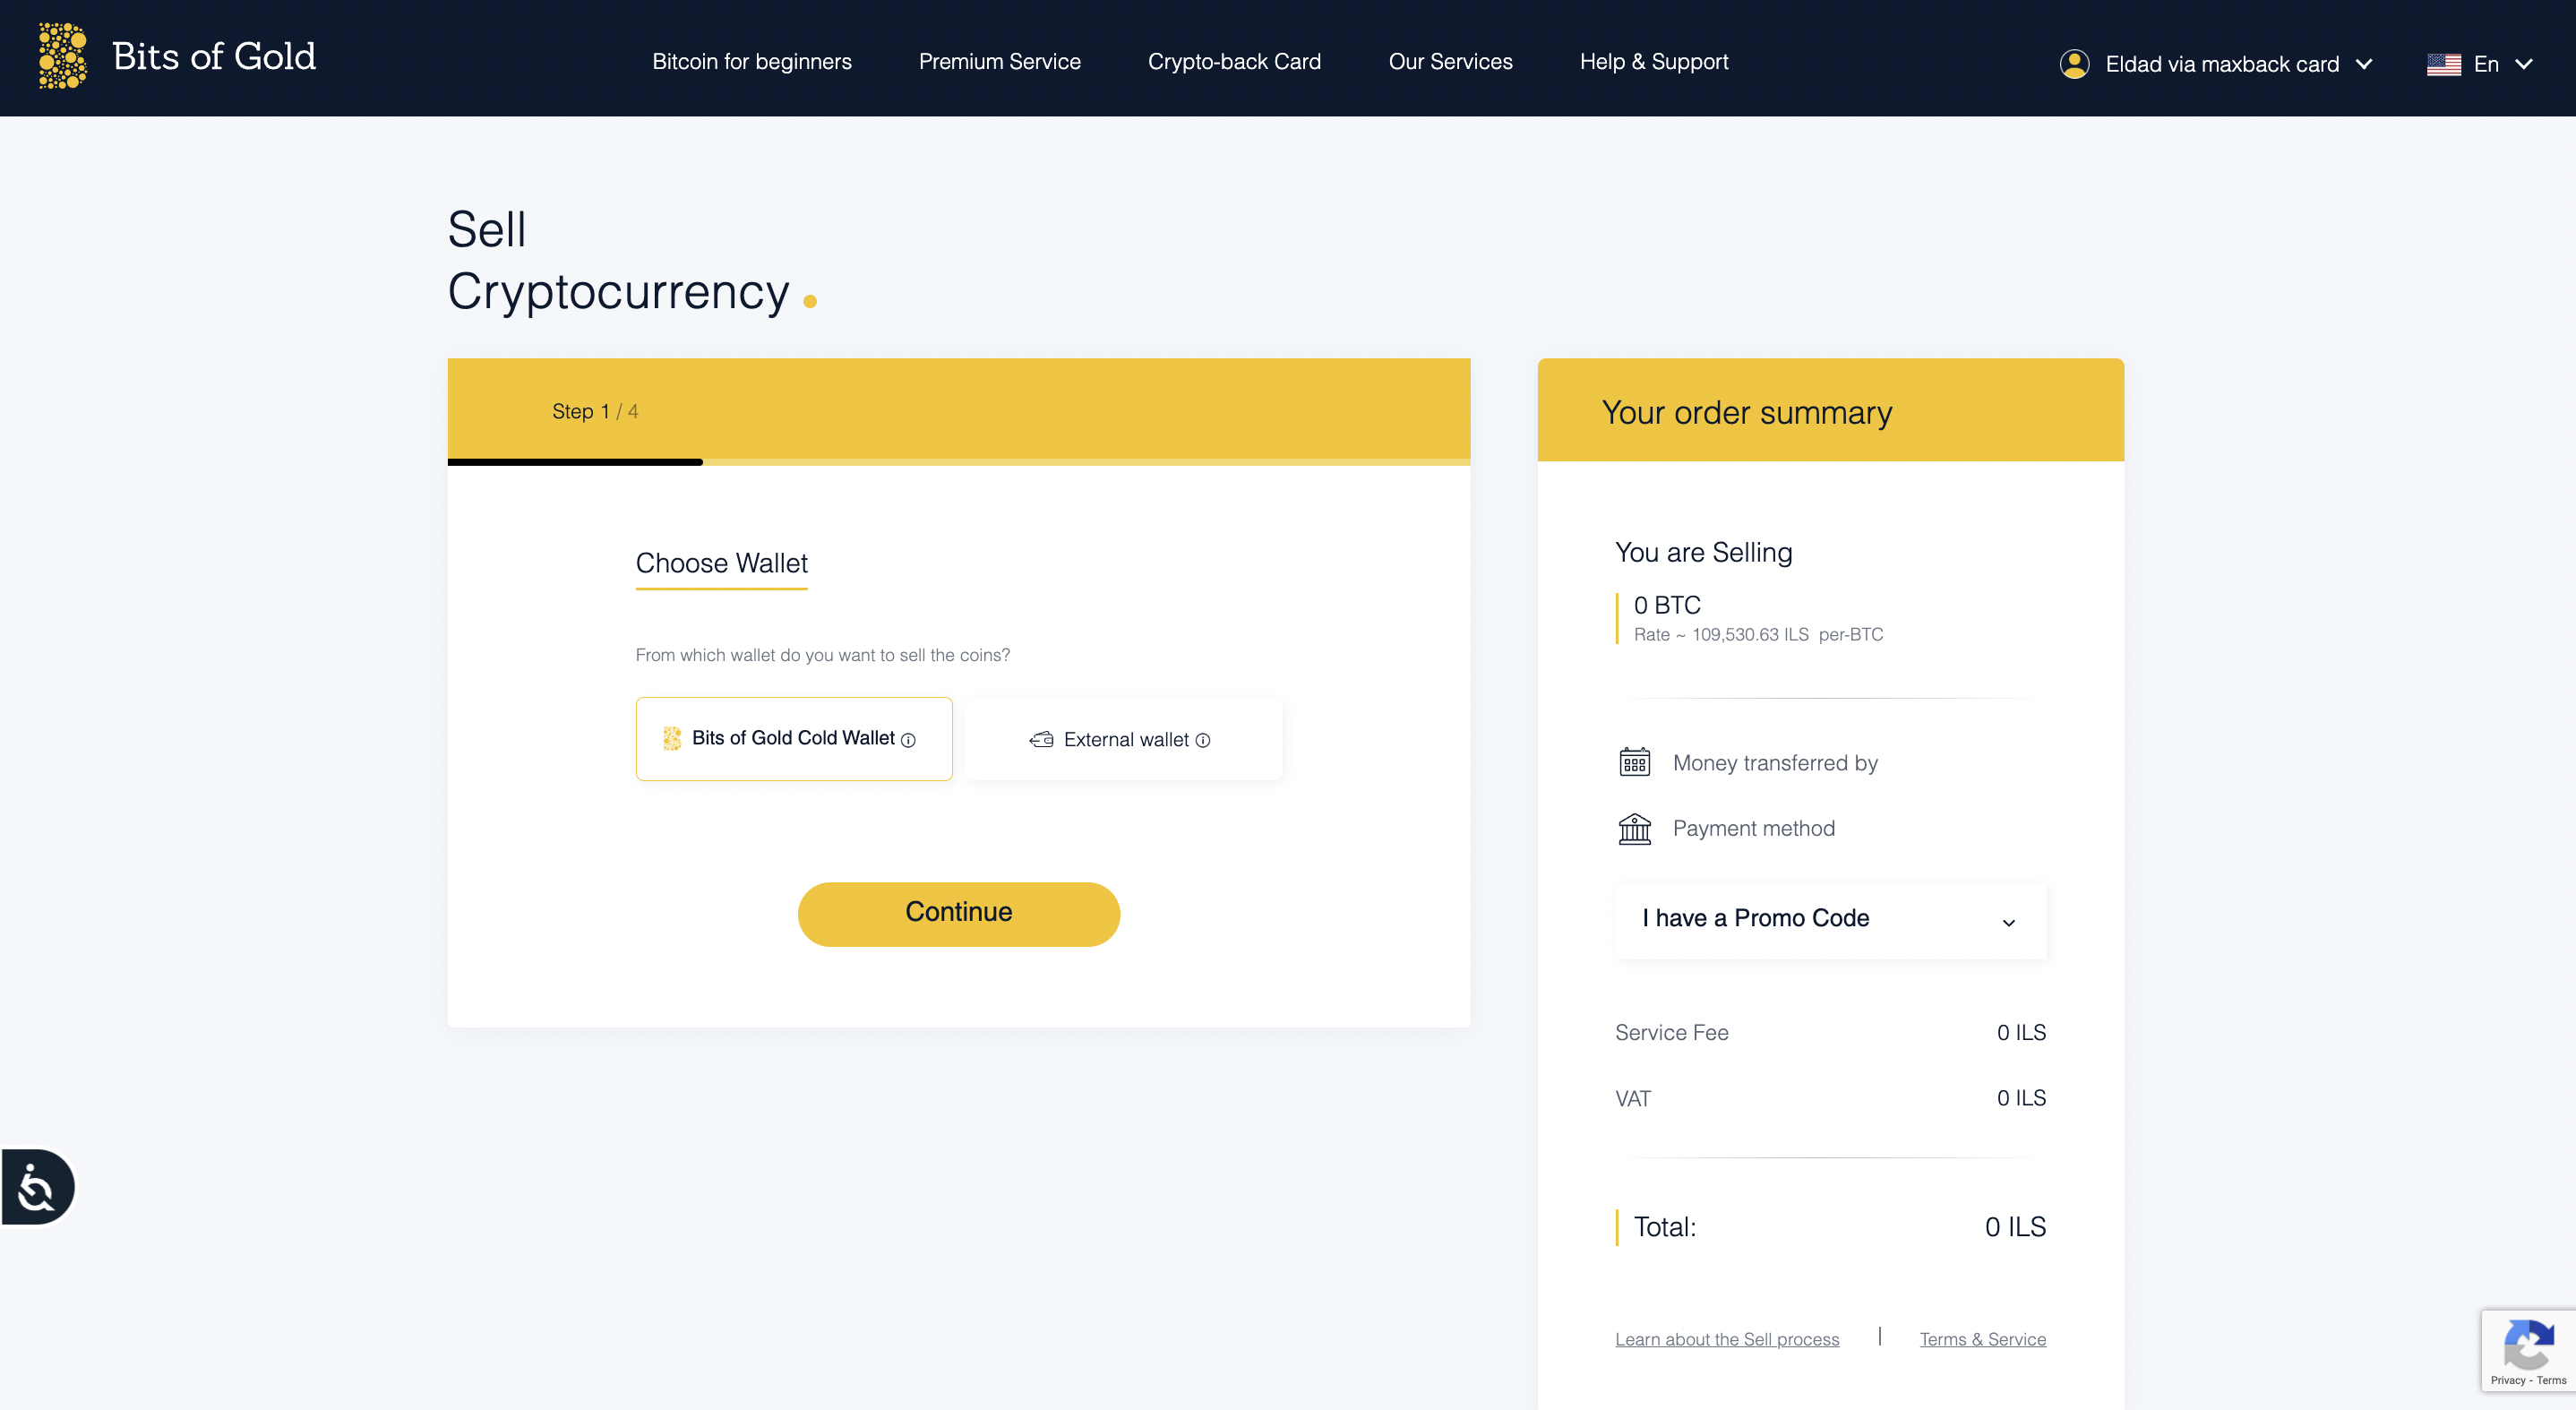This screenshot has height=1410, width=2576.
Task: Open Terms & Service link
Action: click(1981, 1339)
